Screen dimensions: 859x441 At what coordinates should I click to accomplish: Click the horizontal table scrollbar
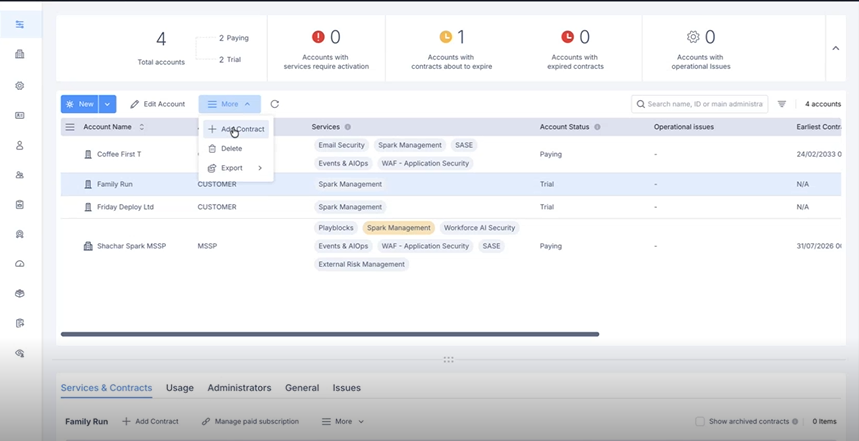coord(330,334)
